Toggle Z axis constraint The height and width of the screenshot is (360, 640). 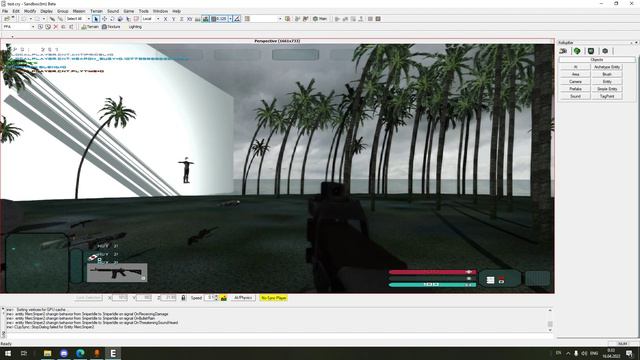coord(182,19)
